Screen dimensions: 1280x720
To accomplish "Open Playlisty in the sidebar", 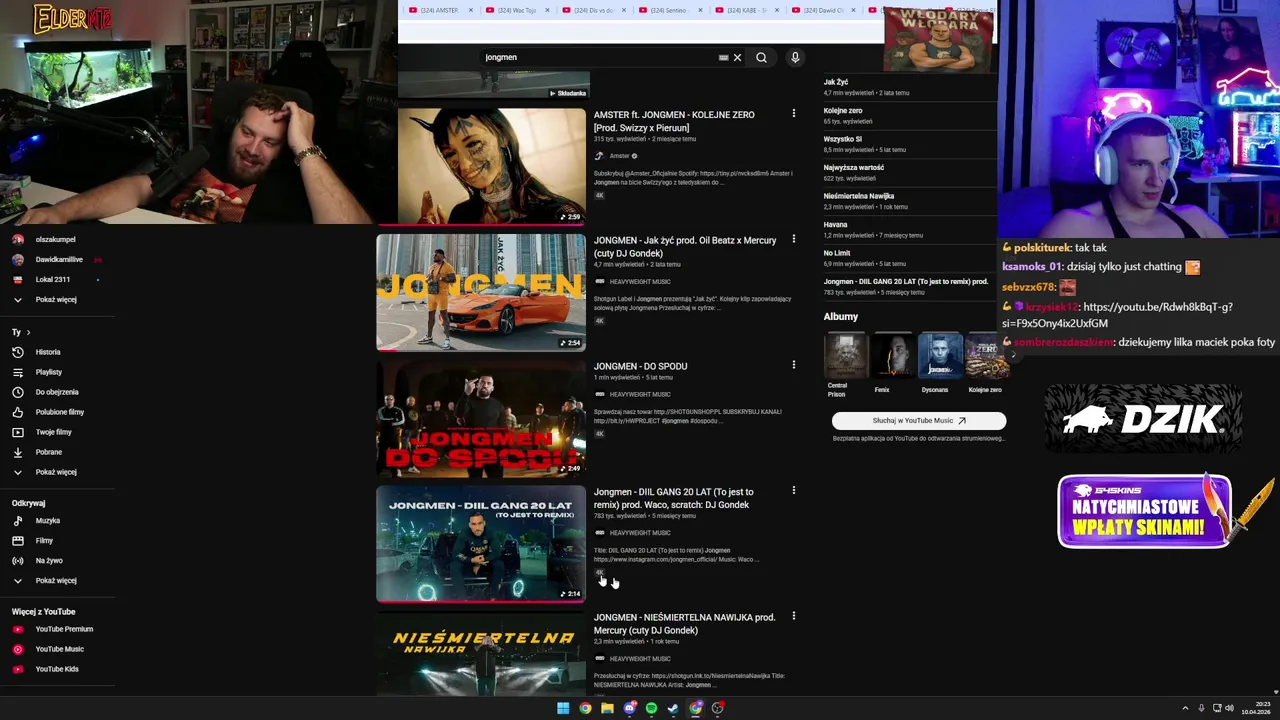I will tap(48, 372).
